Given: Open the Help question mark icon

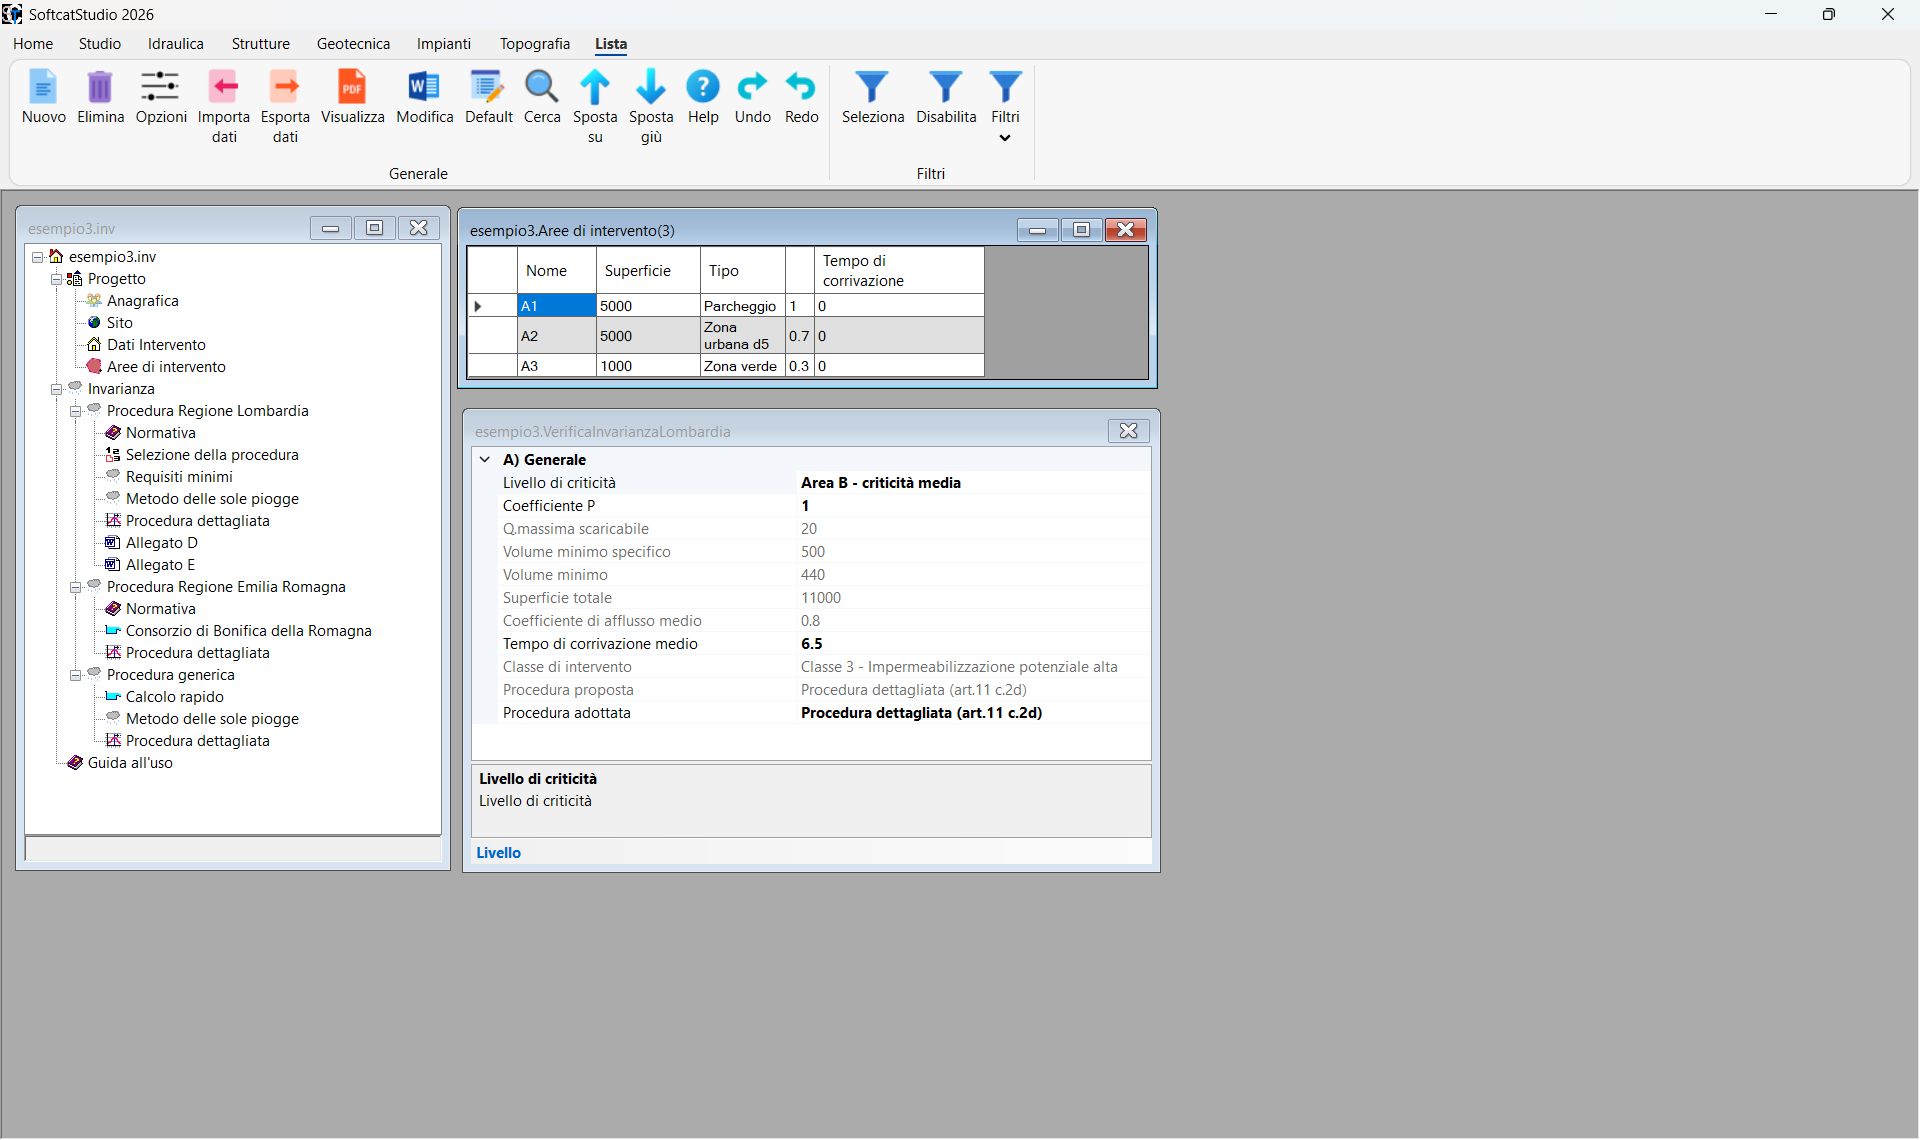Looking at the screenshot, I should coord(703,87).
